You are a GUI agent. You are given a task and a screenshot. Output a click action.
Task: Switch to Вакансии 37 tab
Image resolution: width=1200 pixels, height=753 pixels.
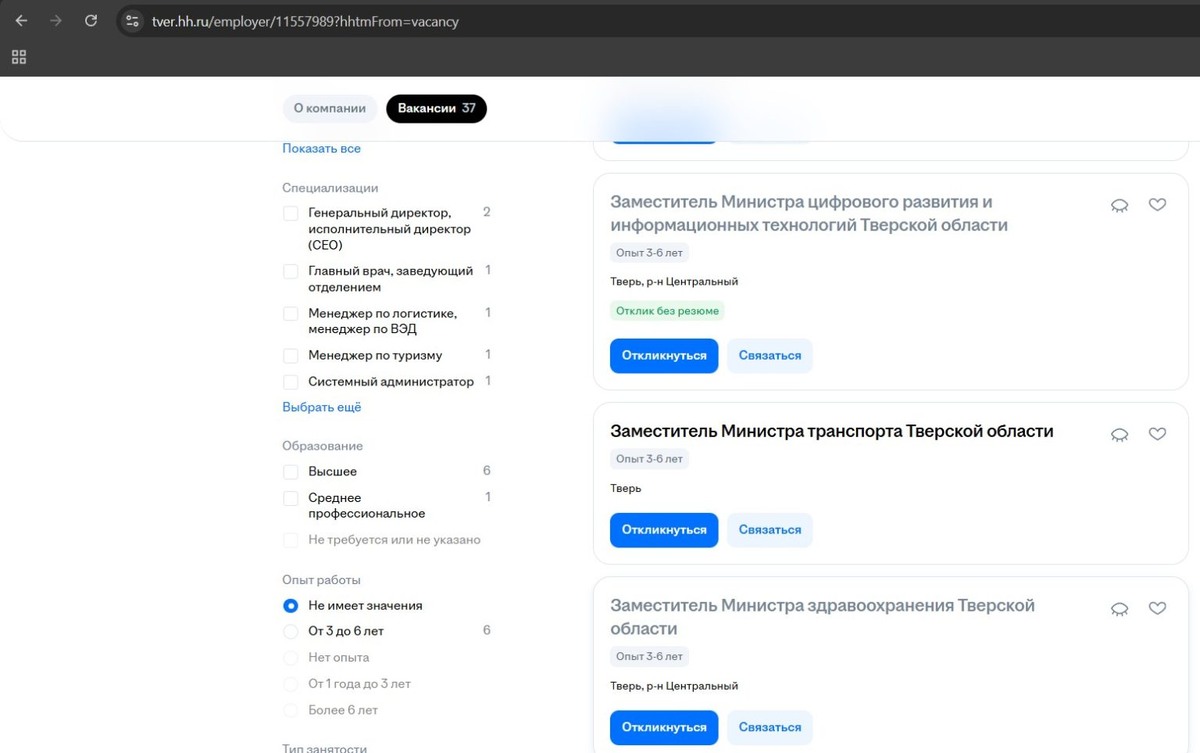[x=436, y=108]
